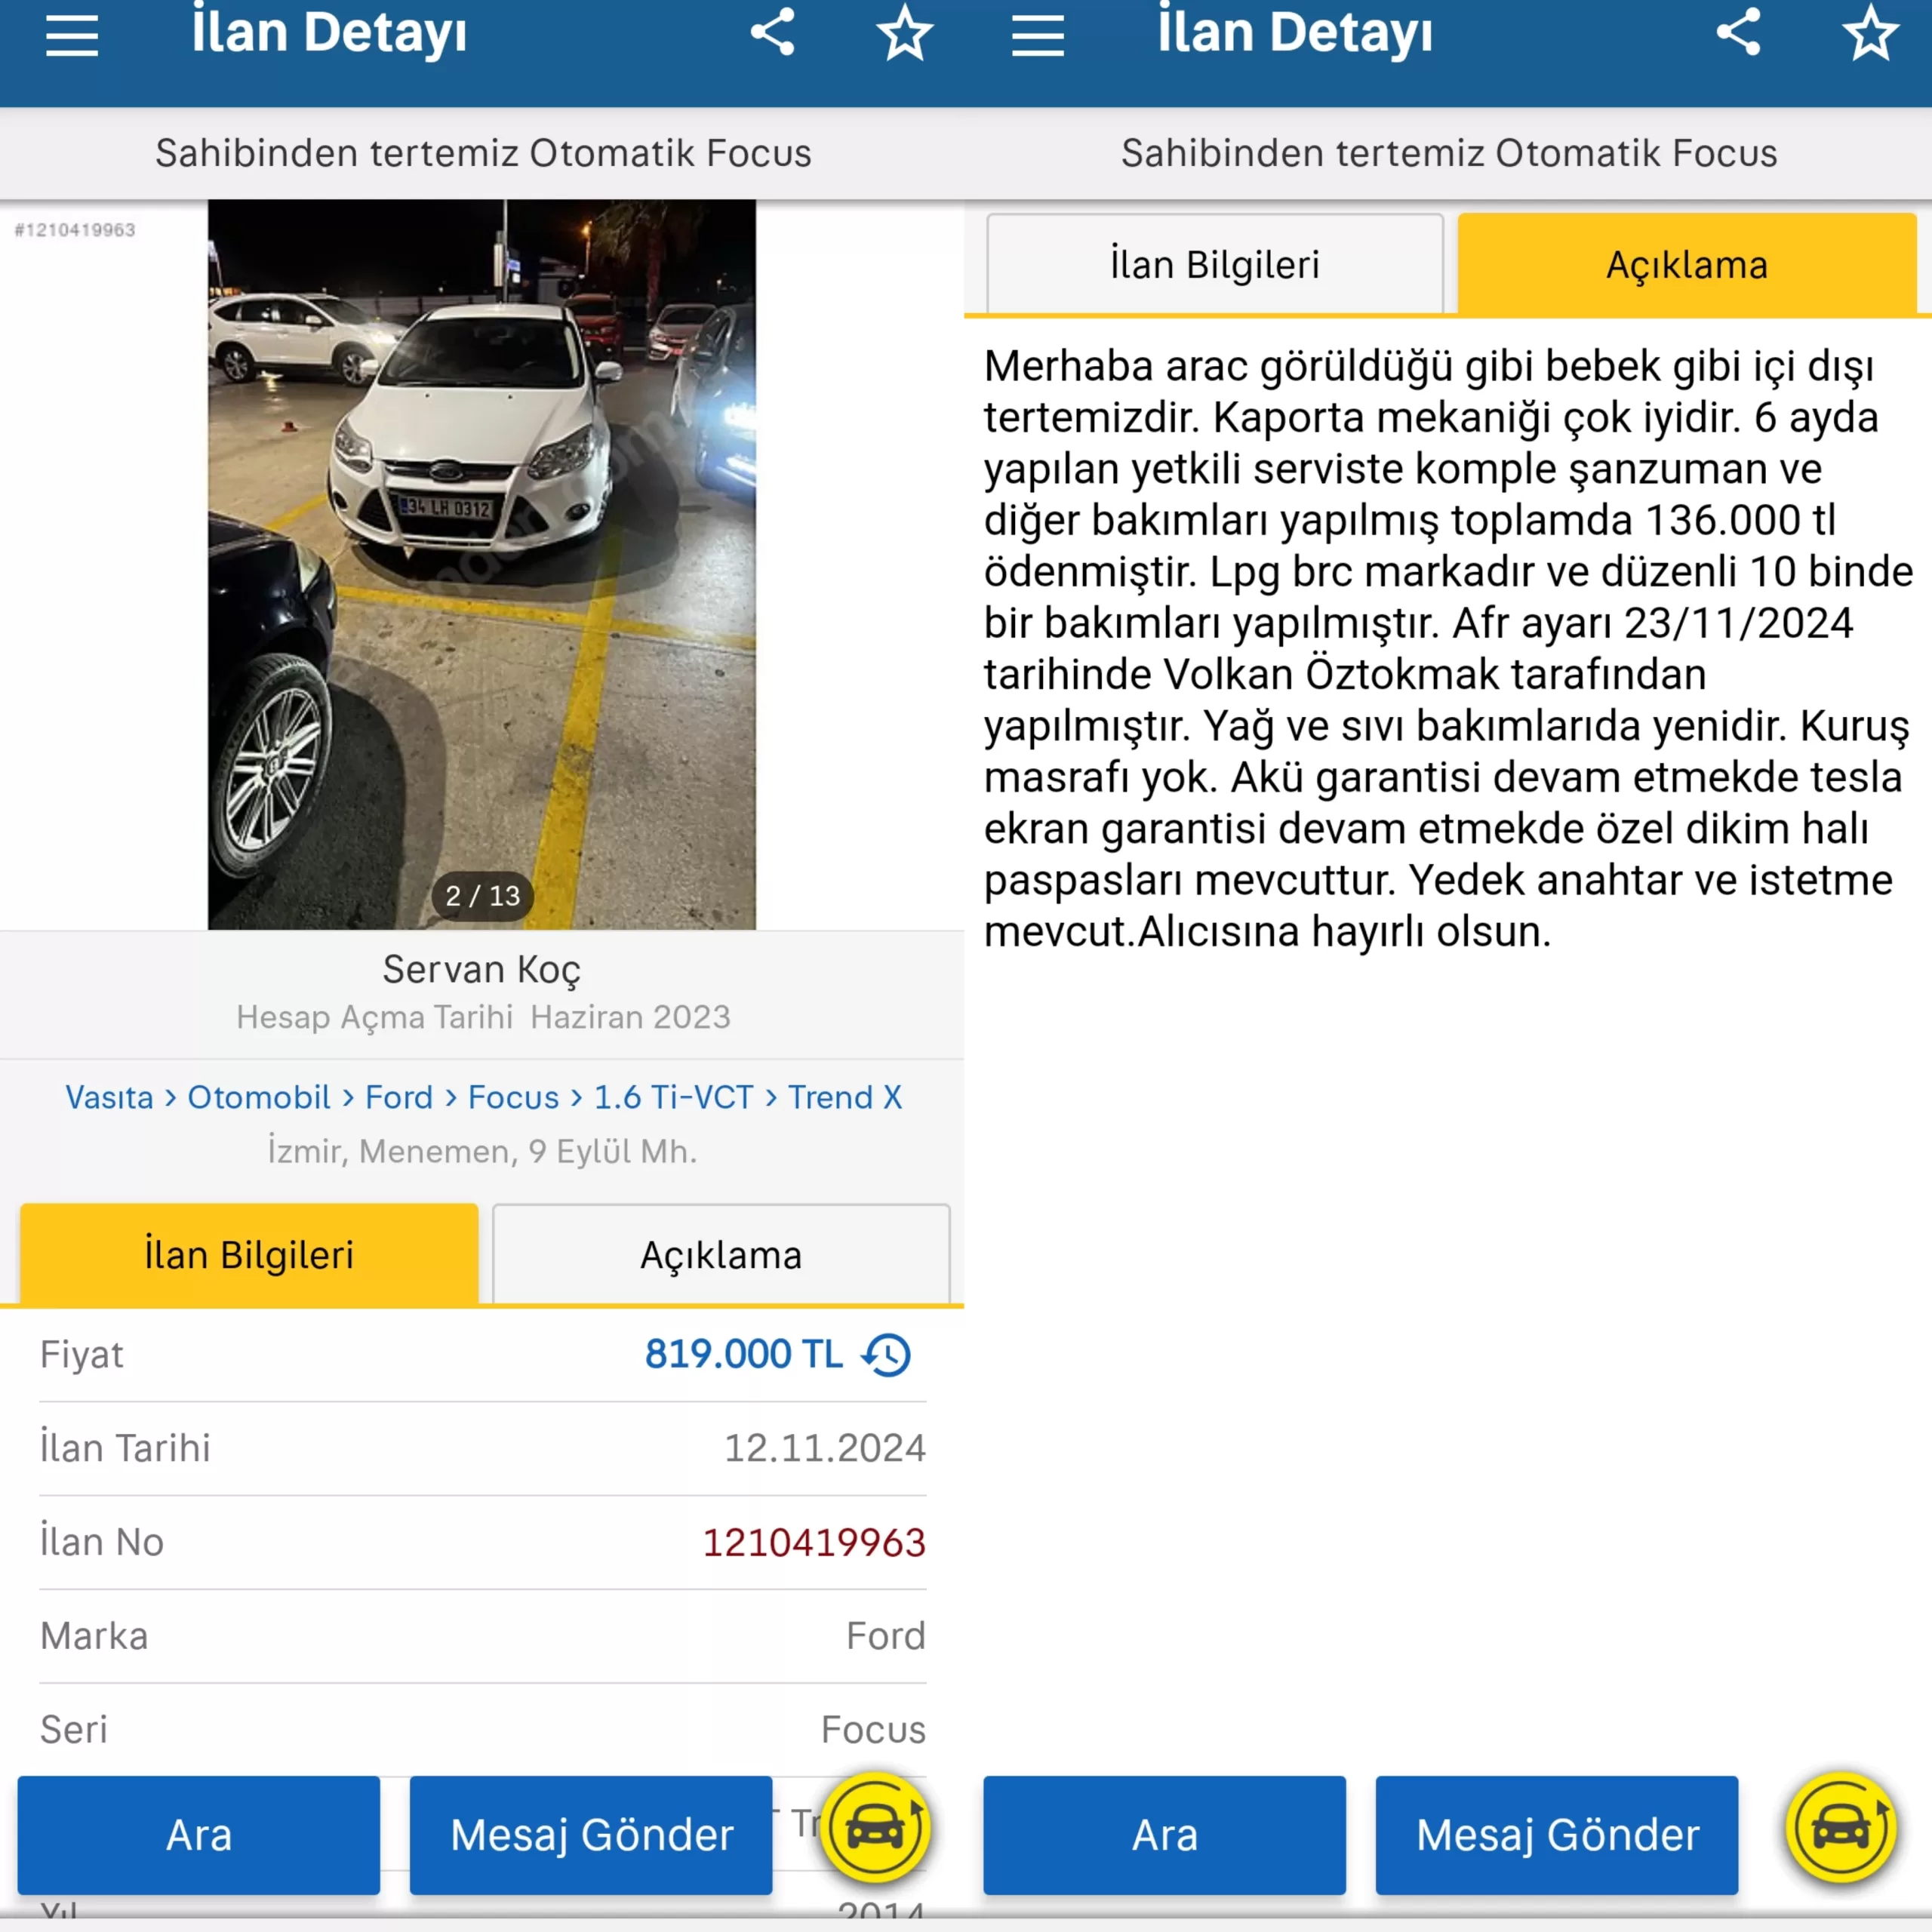Image resolution: width=1932 pixels, height=1932 pixels.
Task: Tap listing title in right screen
Action: [x=1449, y=153]
